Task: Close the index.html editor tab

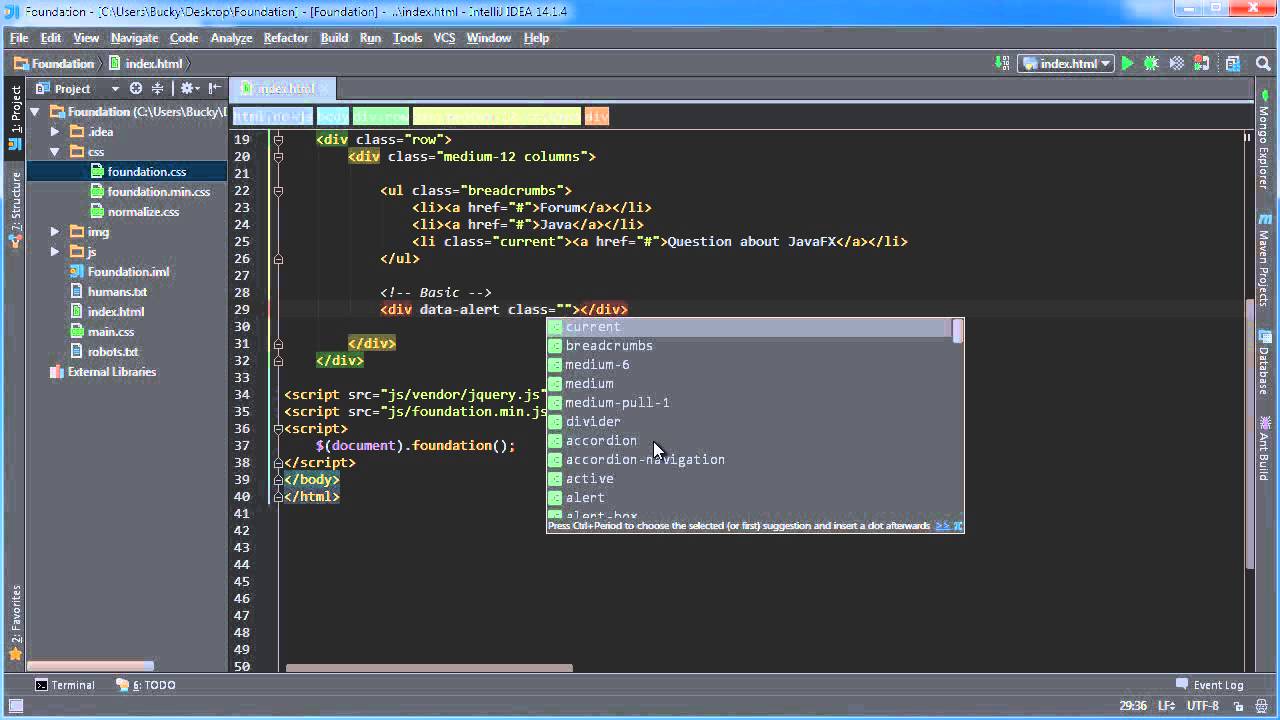Action: pyautogui.click(x=326, y=88)
